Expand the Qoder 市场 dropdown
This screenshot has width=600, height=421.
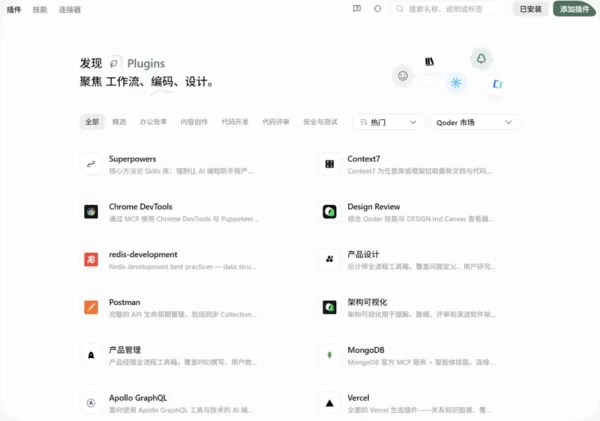click(474, 122)
